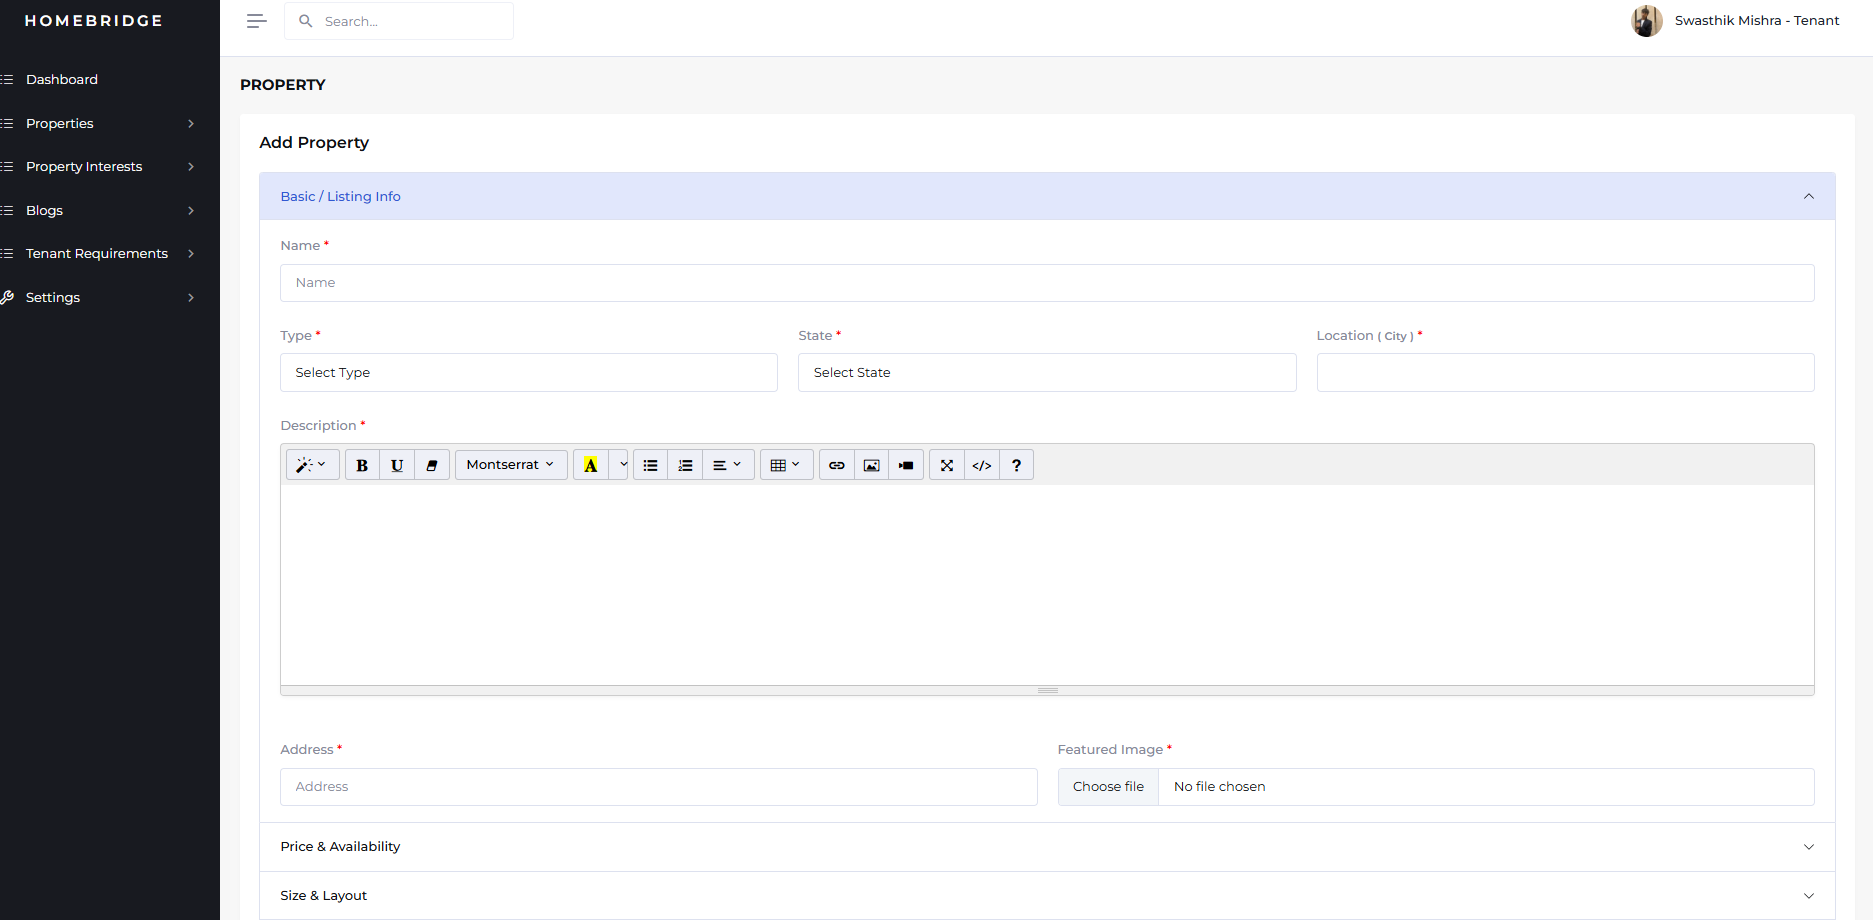Click the eraser remove font style icon
Screen dimensions: 1873x920
click(x=432, y=465)
